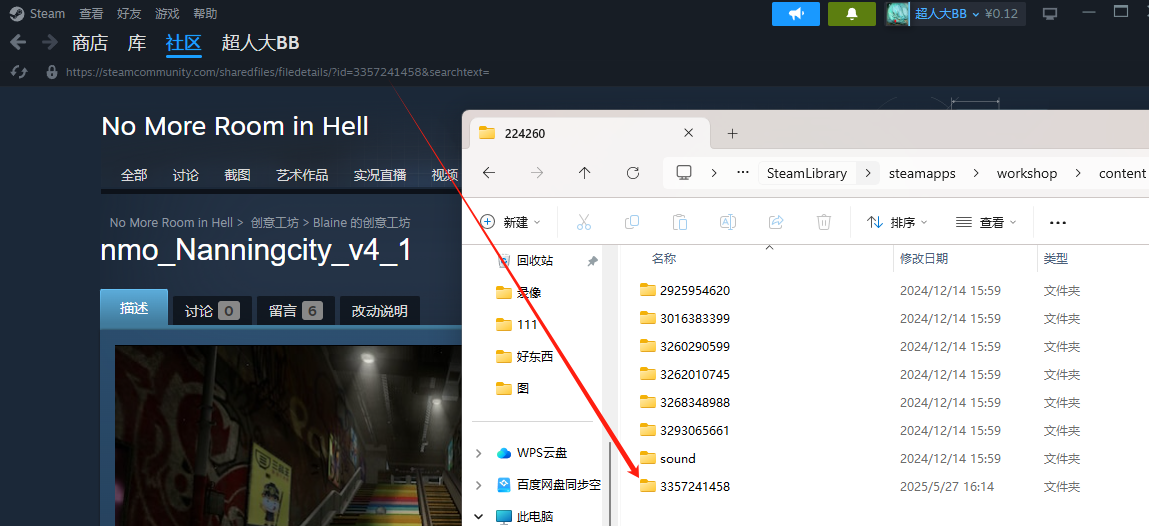Open 实况直播 community hub tab
The image size is (1149, 526).
pyautogui.click(x=380, y=175)
